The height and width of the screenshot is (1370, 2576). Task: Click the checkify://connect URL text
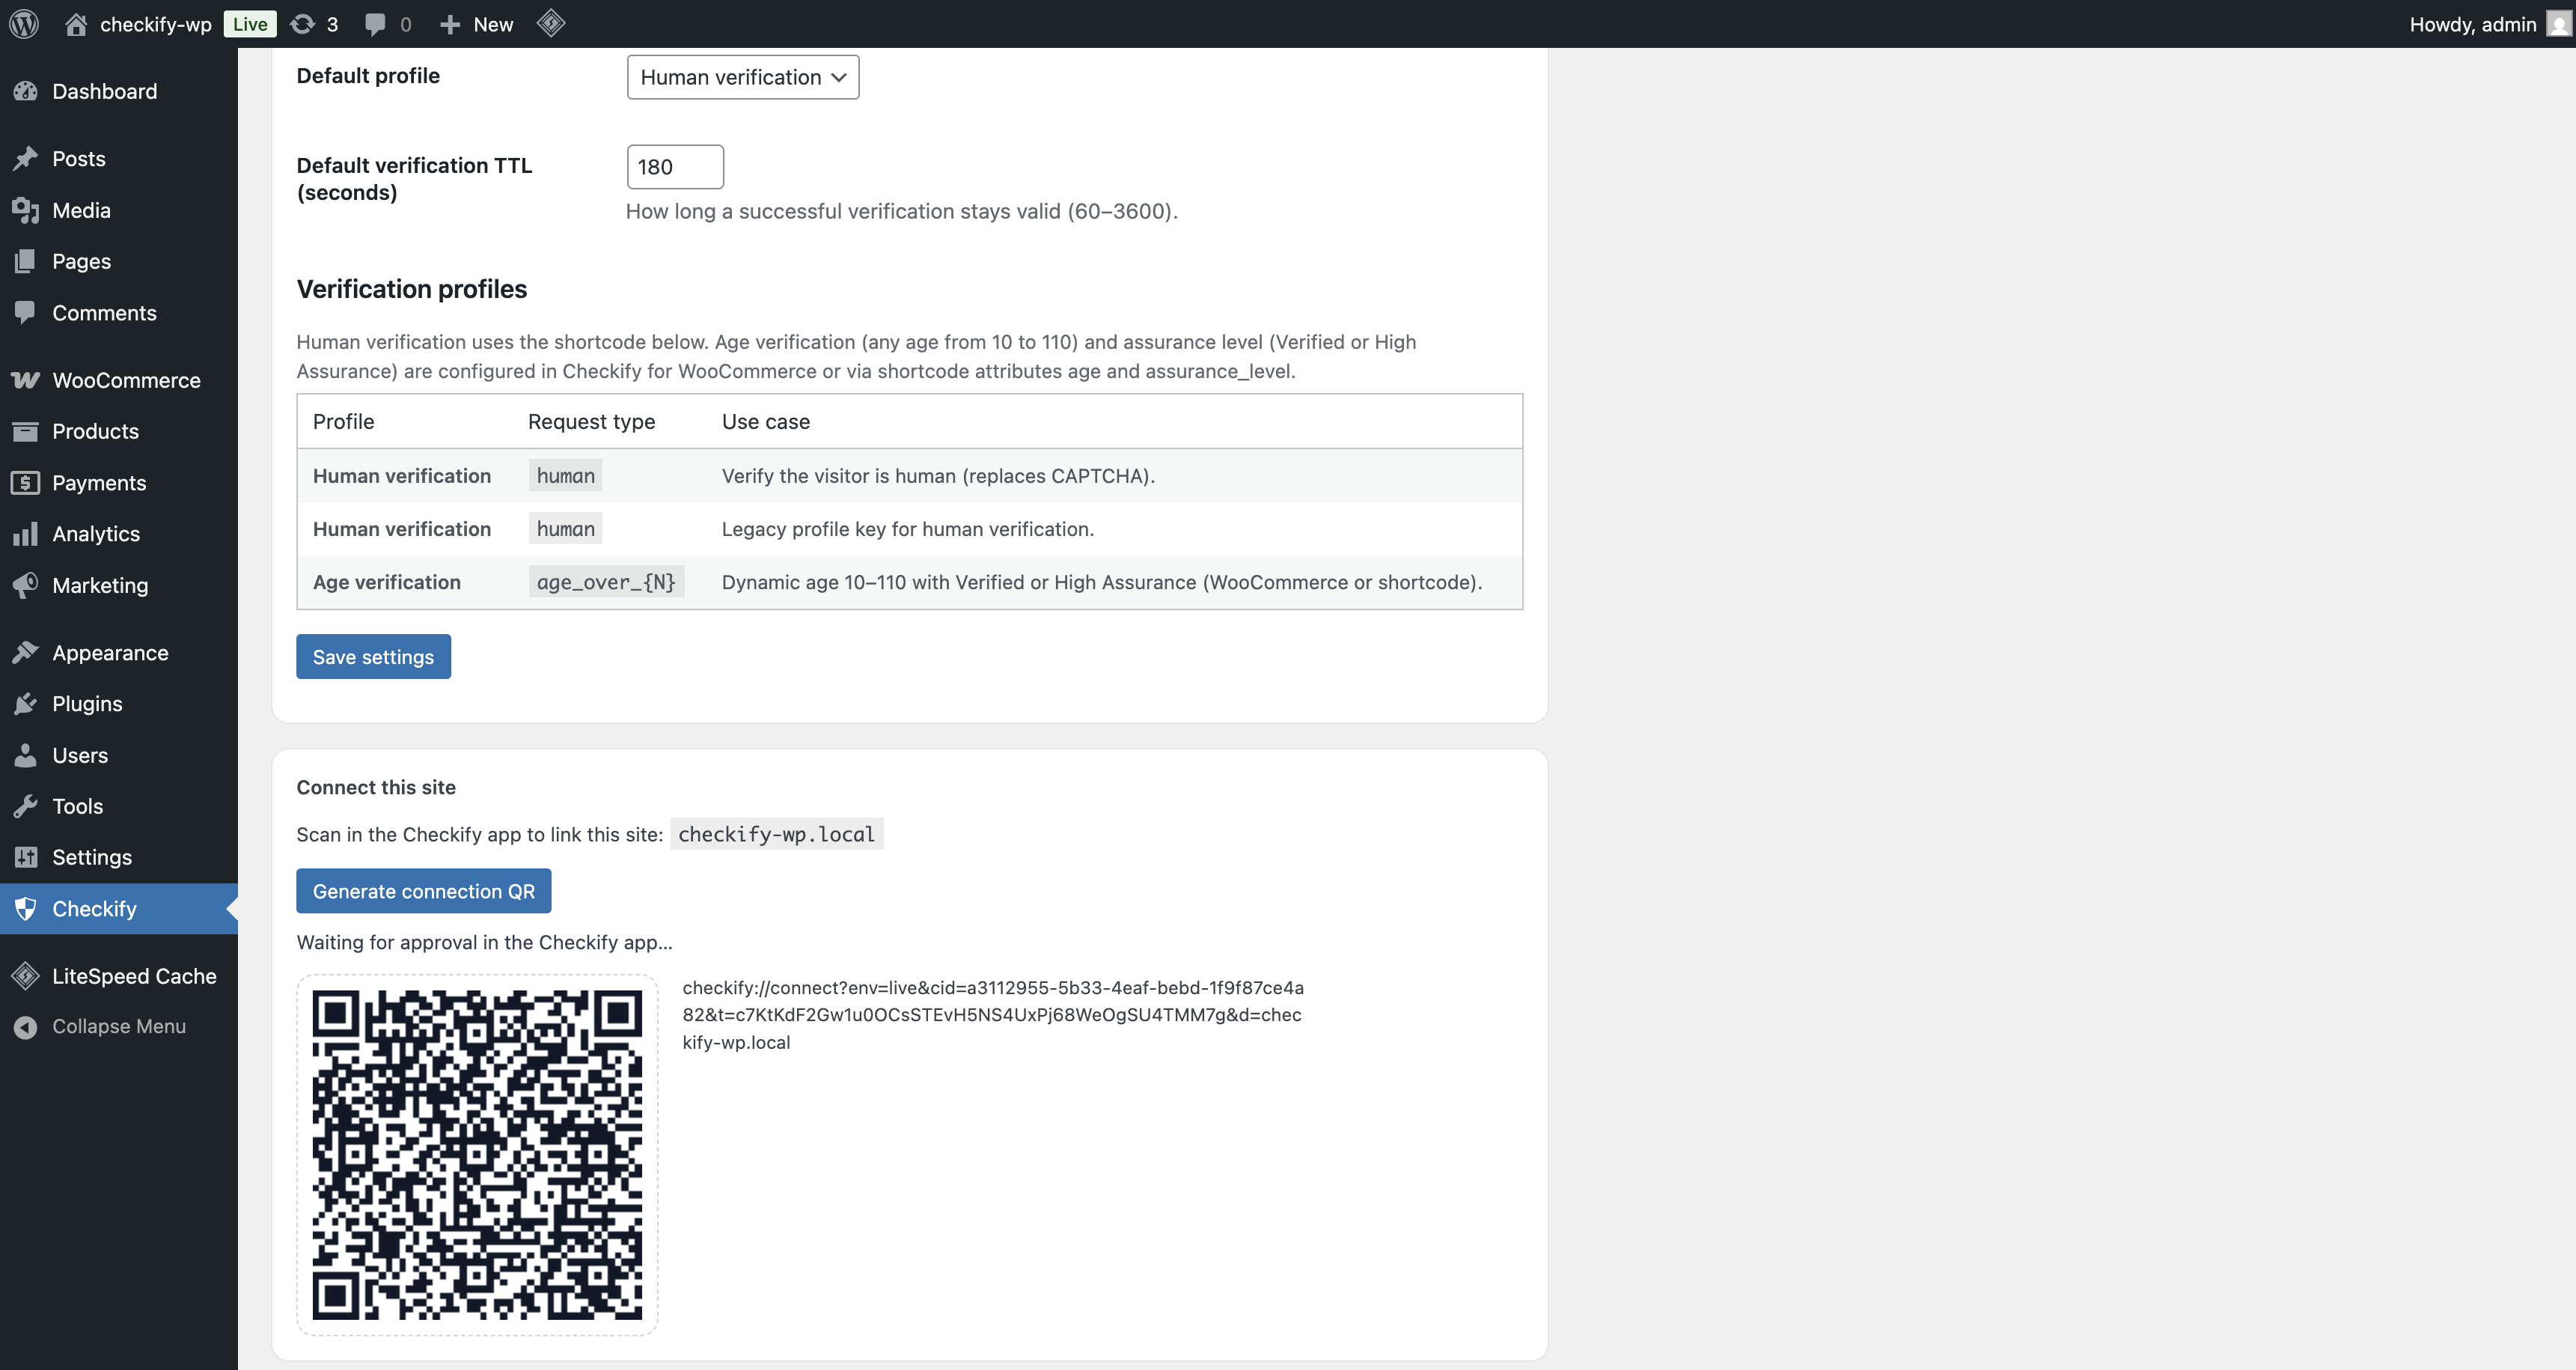coord(993,1015)
